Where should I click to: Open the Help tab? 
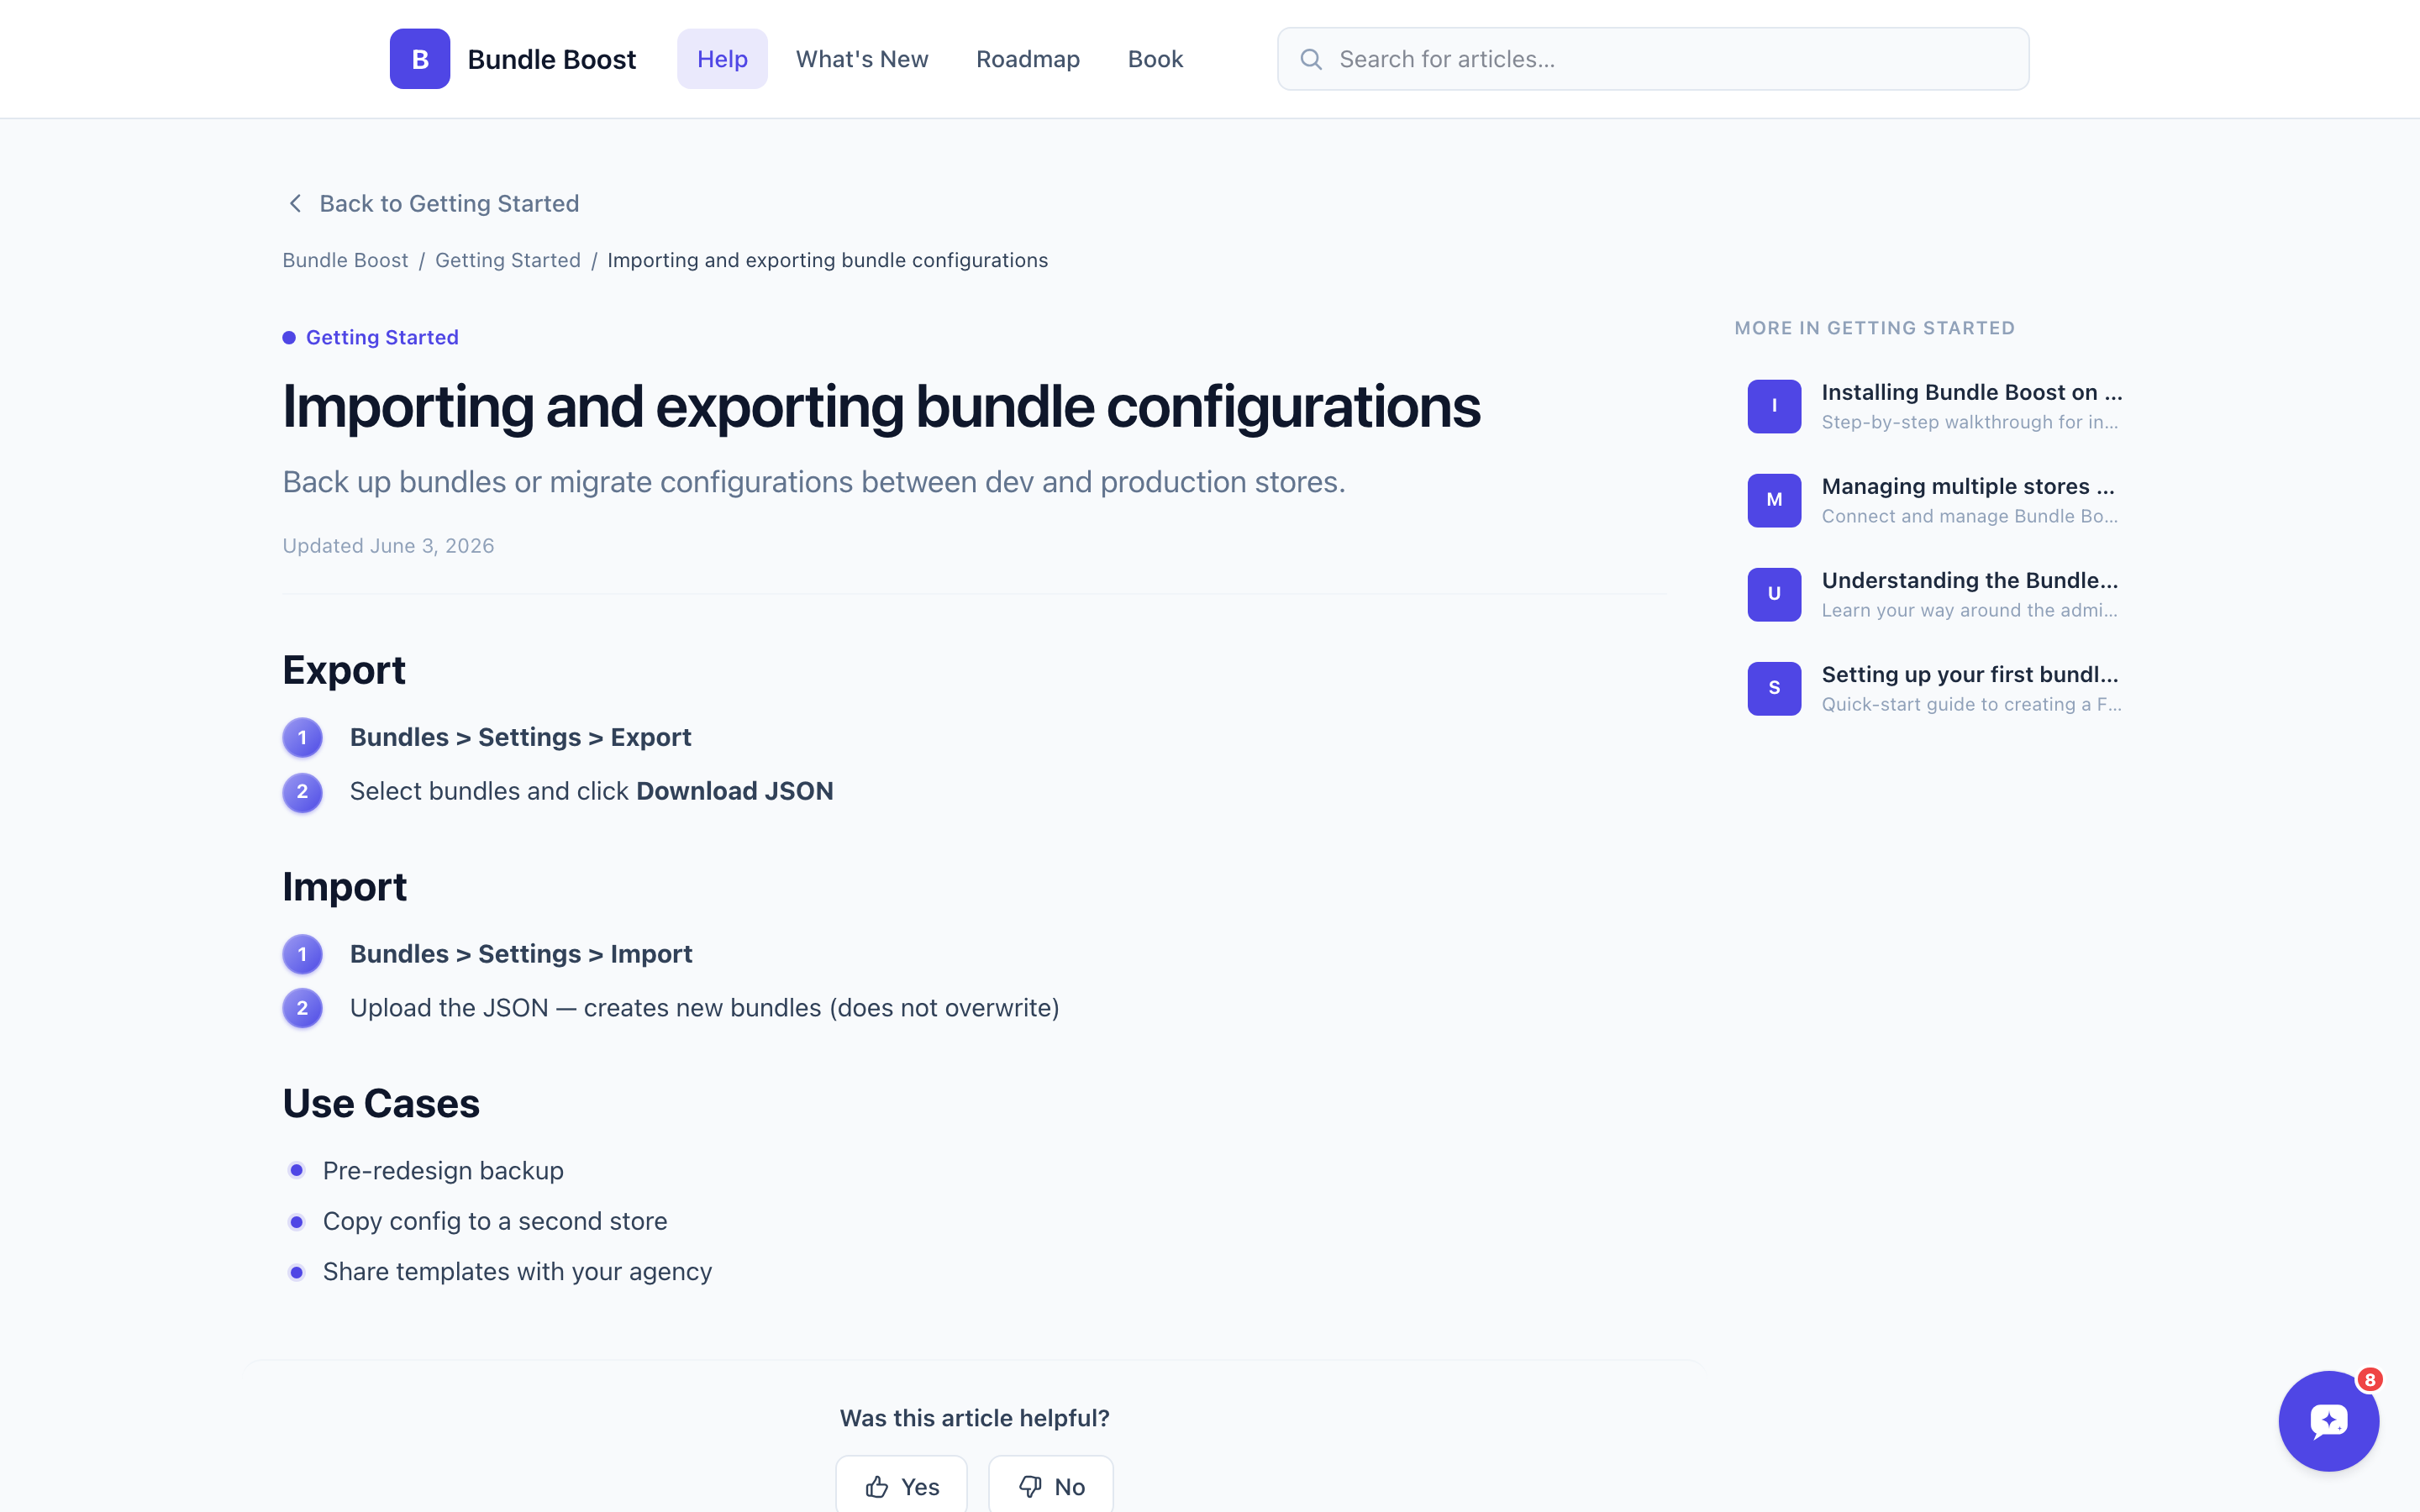pyautogui.click(x=722, y=59)
